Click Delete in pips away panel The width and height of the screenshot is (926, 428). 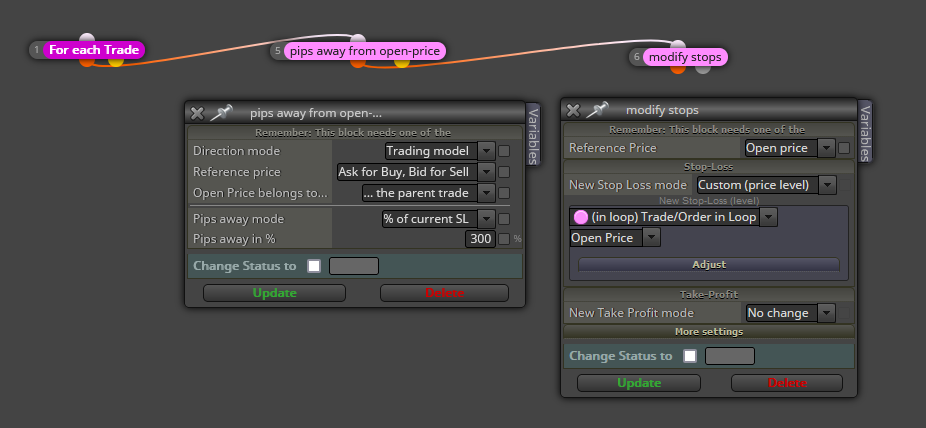coord(444,293)
